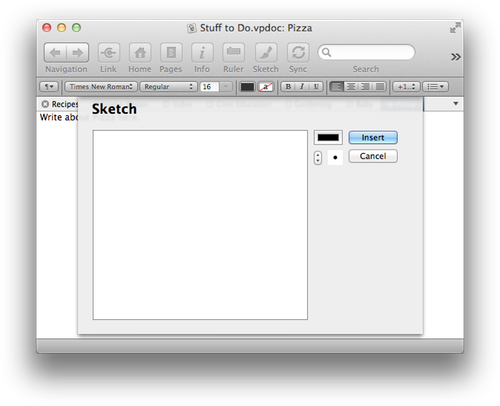Show the Info inspector icon
Image resolution: width=500 pixels, height=406 pixels.
[x=202, y=53]
